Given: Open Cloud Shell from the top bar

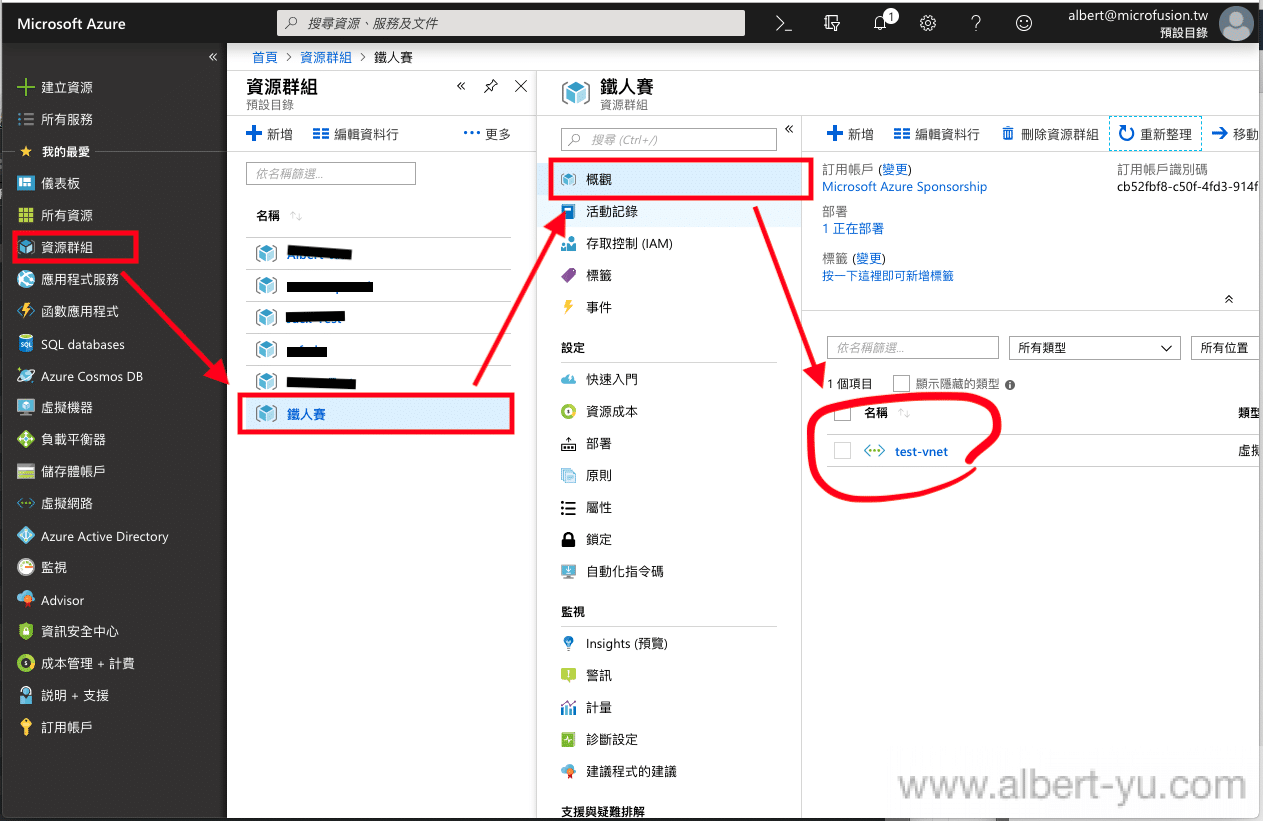Looking at the screenshot, I should (784, 23).
